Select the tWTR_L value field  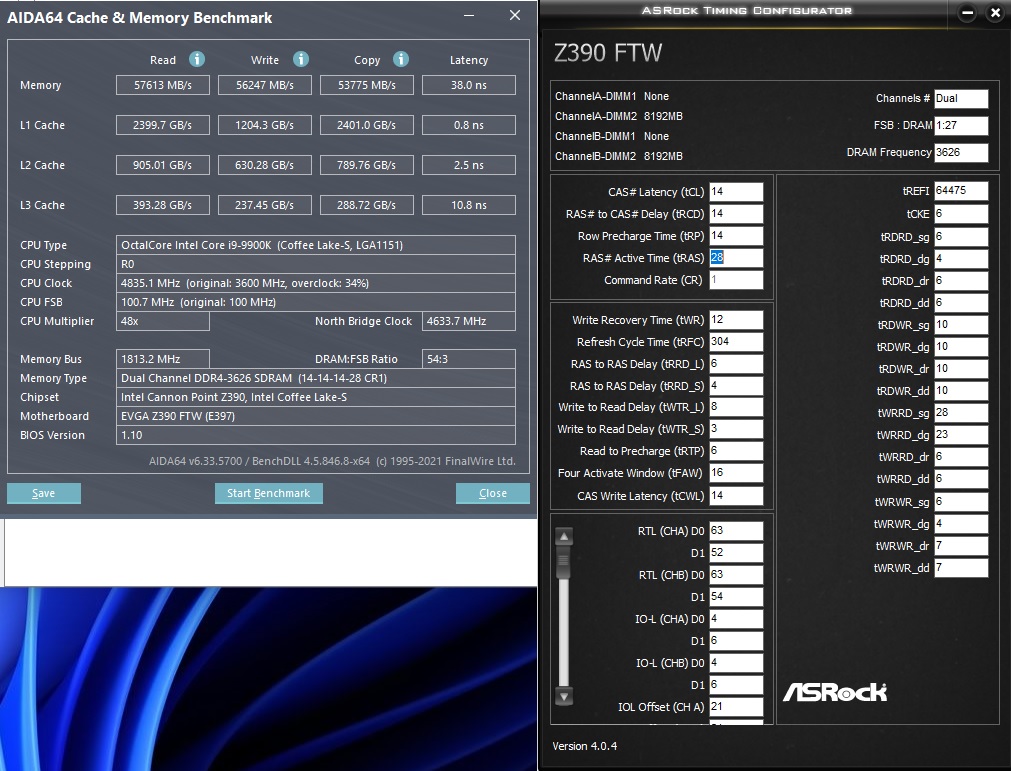pos(736,407)
